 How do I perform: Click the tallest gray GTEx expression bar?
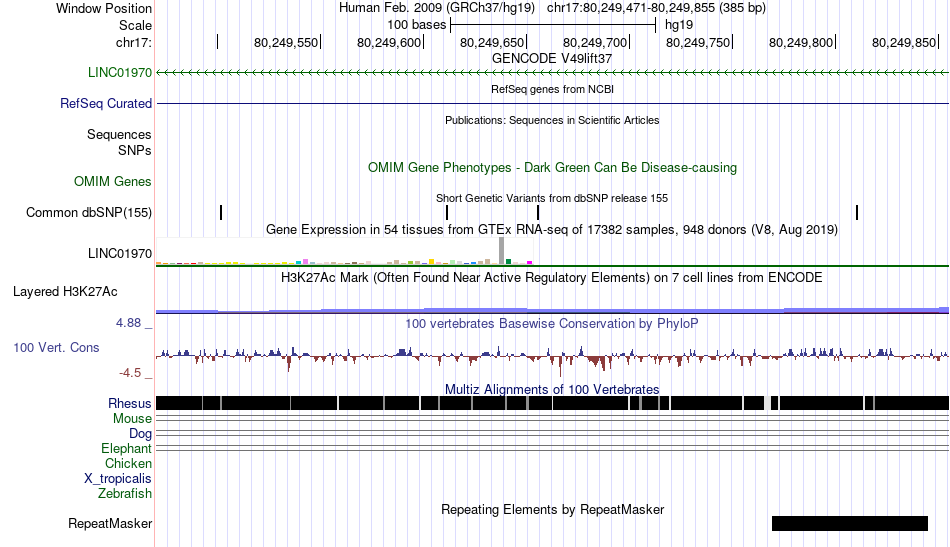[x=502, y=251]
